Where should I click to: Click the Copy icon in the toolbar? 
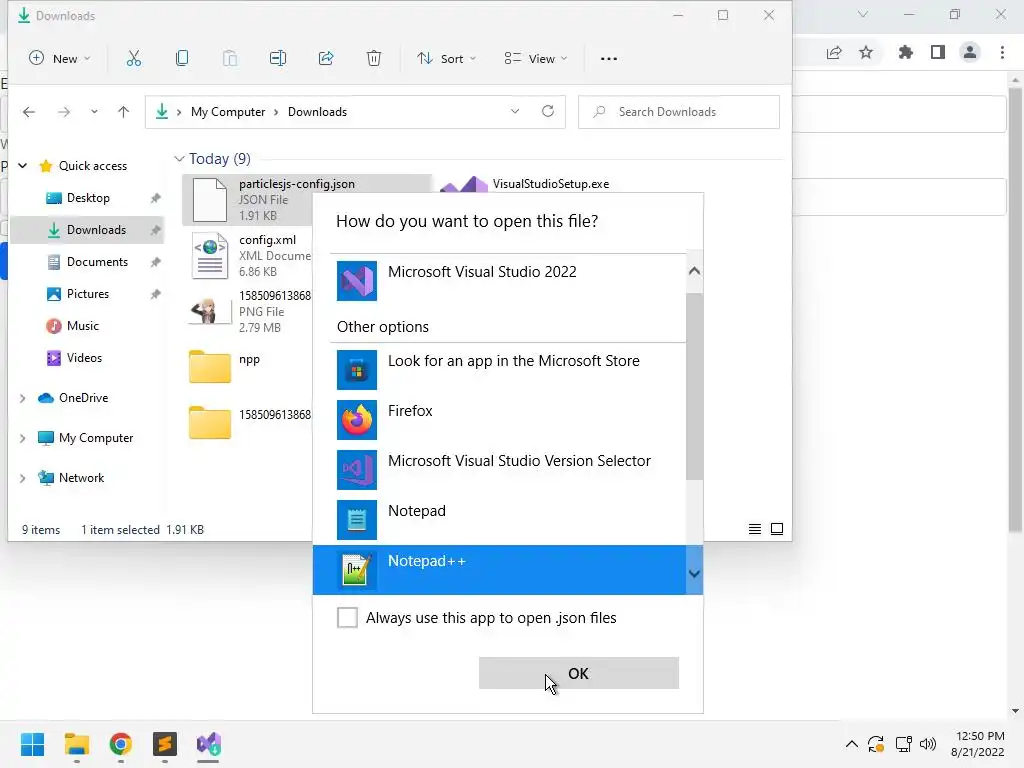coord(182,59)
